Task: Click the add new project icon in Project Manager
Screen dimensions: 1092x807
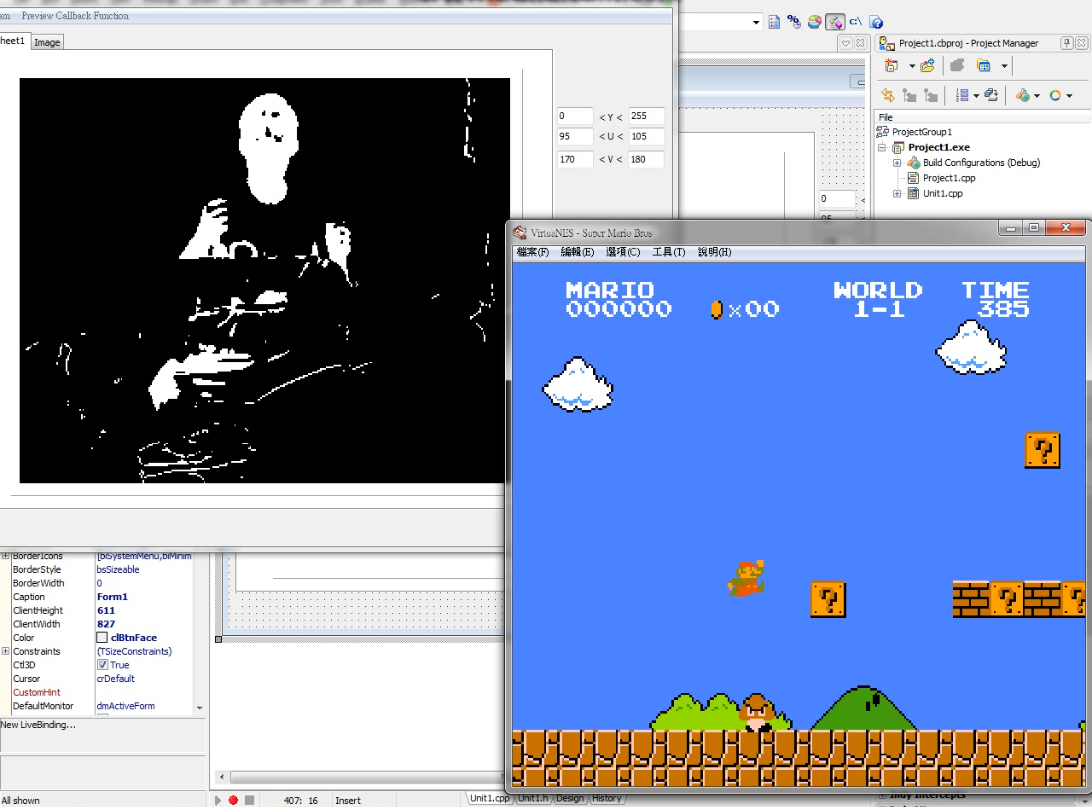Action: tap(891, 65)
